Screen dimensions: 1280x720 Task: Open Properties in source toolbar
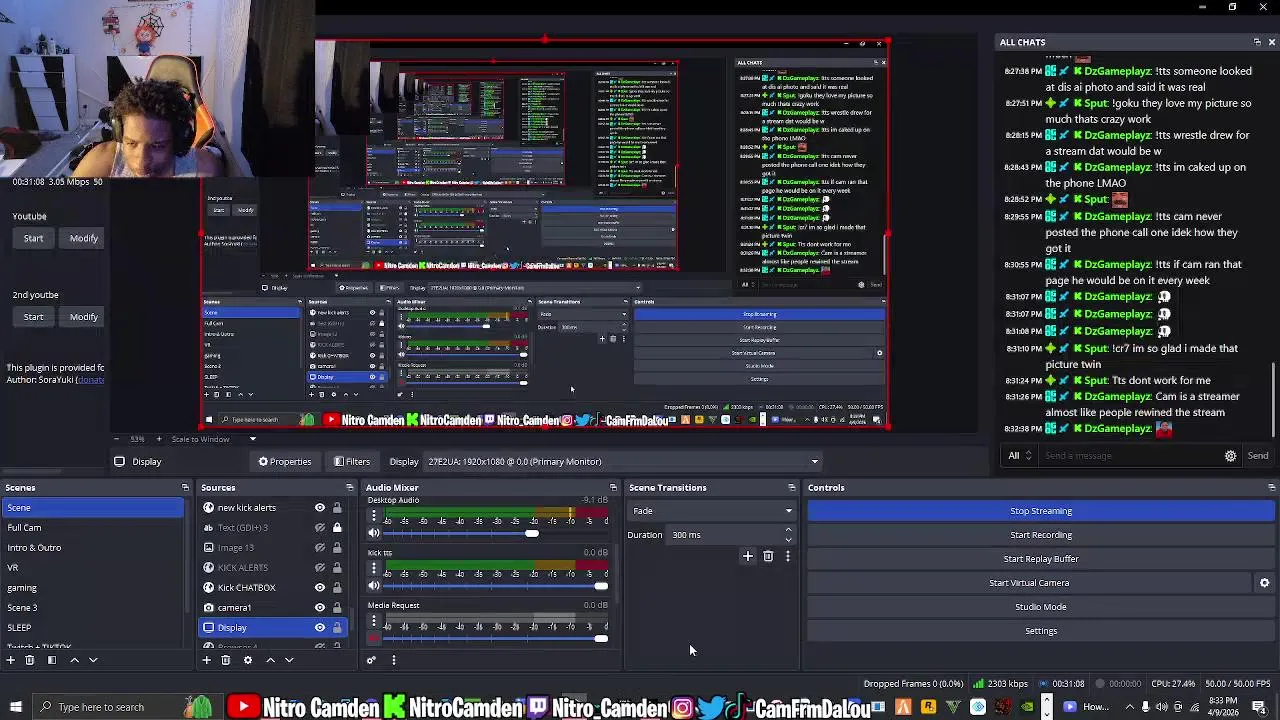[x=284, y=462]
